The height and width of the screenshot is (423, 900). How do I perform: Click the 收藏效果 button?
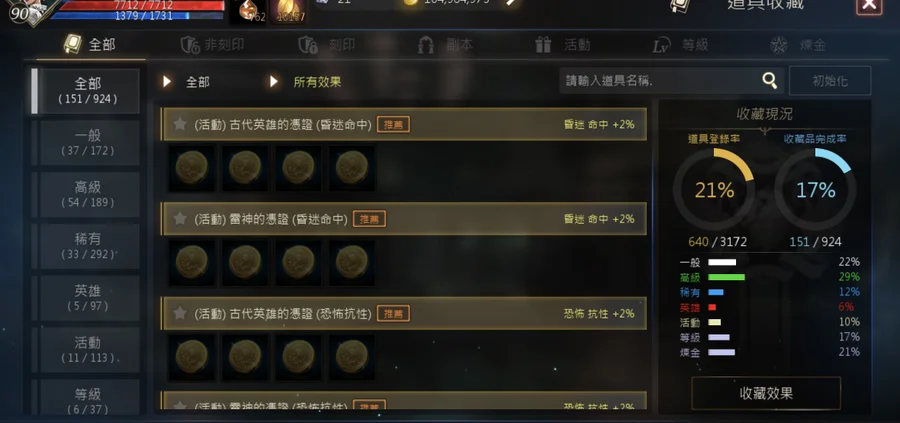(x=766, y=393)
